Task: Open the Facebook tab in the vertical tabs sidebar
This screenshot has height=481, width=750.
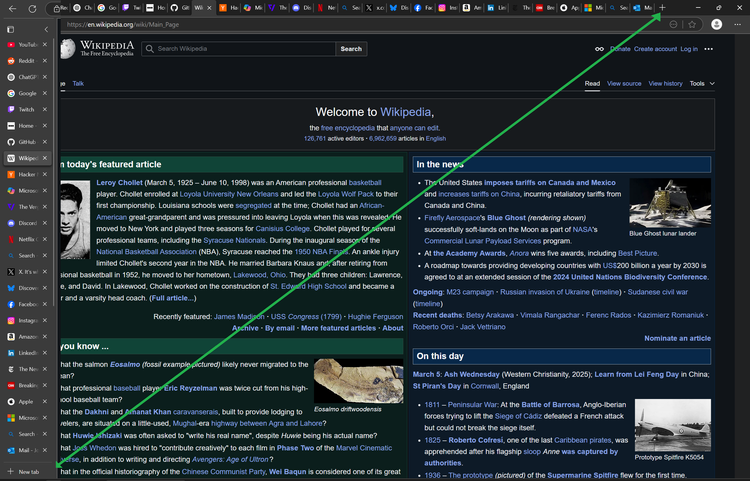Action: 24,304
